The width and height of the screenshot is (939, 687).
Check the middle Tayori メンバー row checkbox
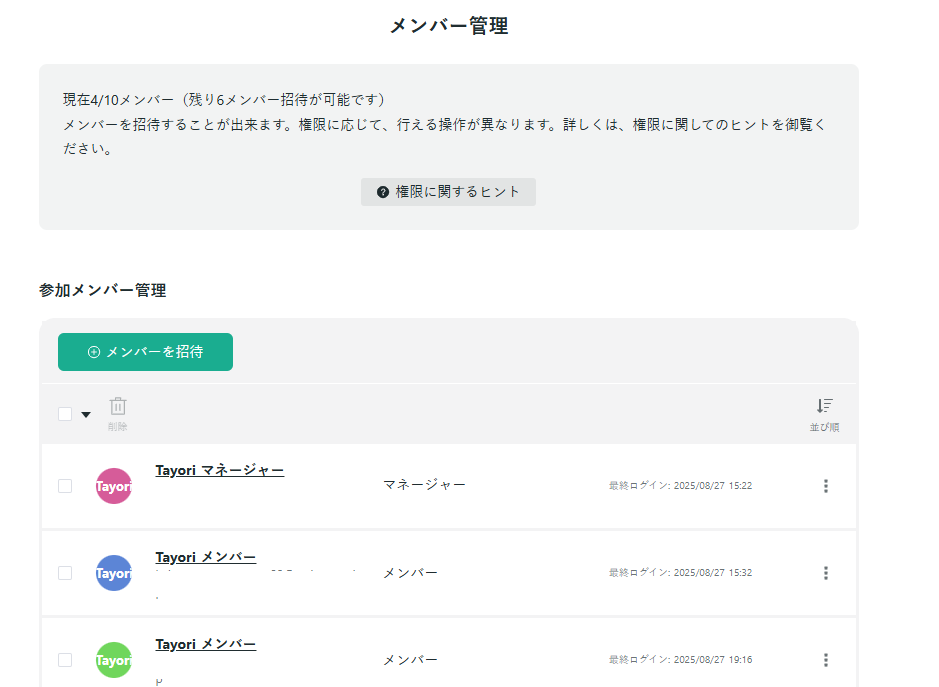pos(65,573)
